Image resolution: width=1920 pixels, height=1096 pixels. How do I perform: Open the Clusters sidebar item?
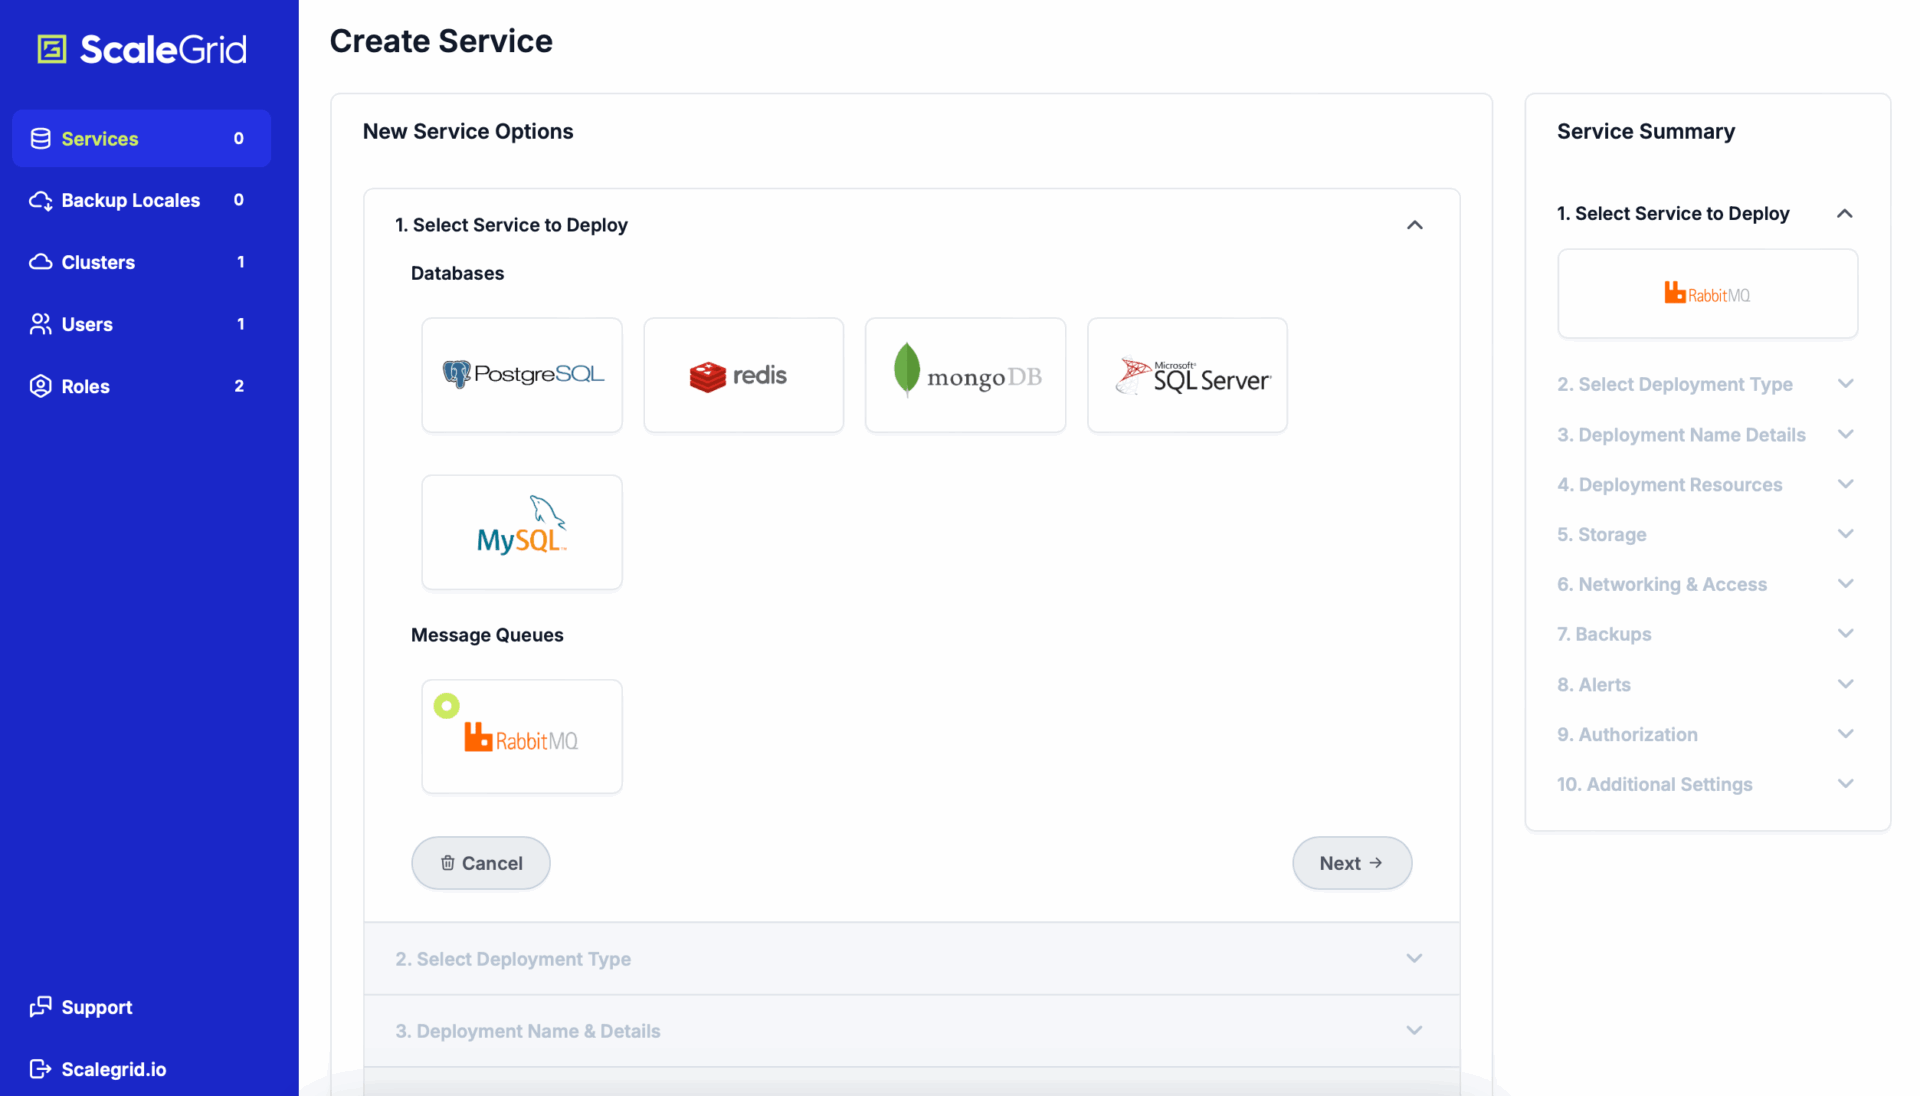[x=97, y=262]
